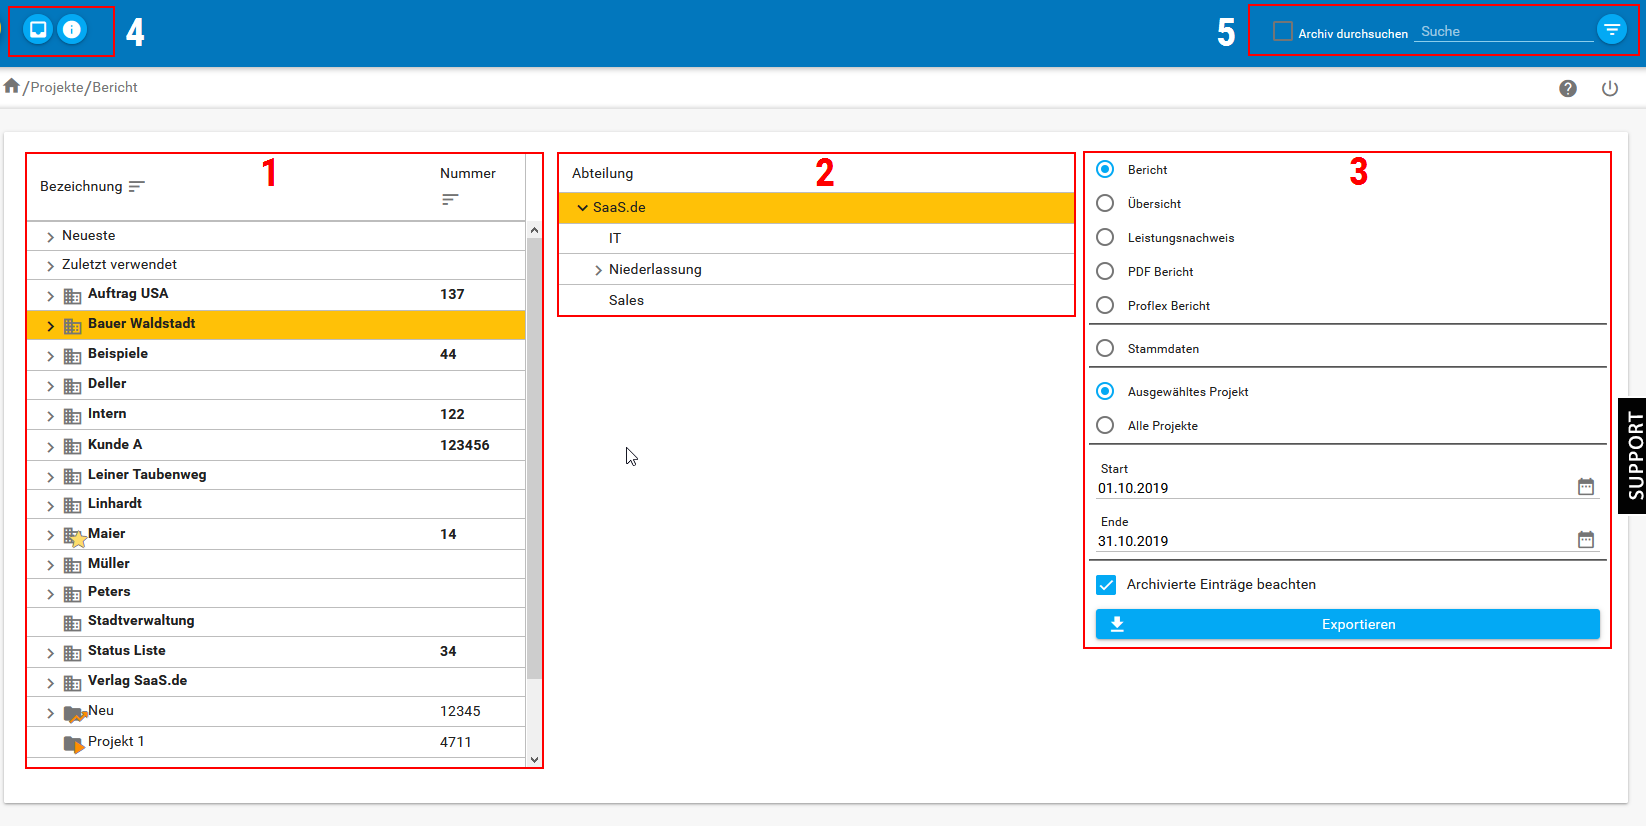Click the Suche search field
This screenshot has height=826, width=1646.
(x=1504, y=31)
